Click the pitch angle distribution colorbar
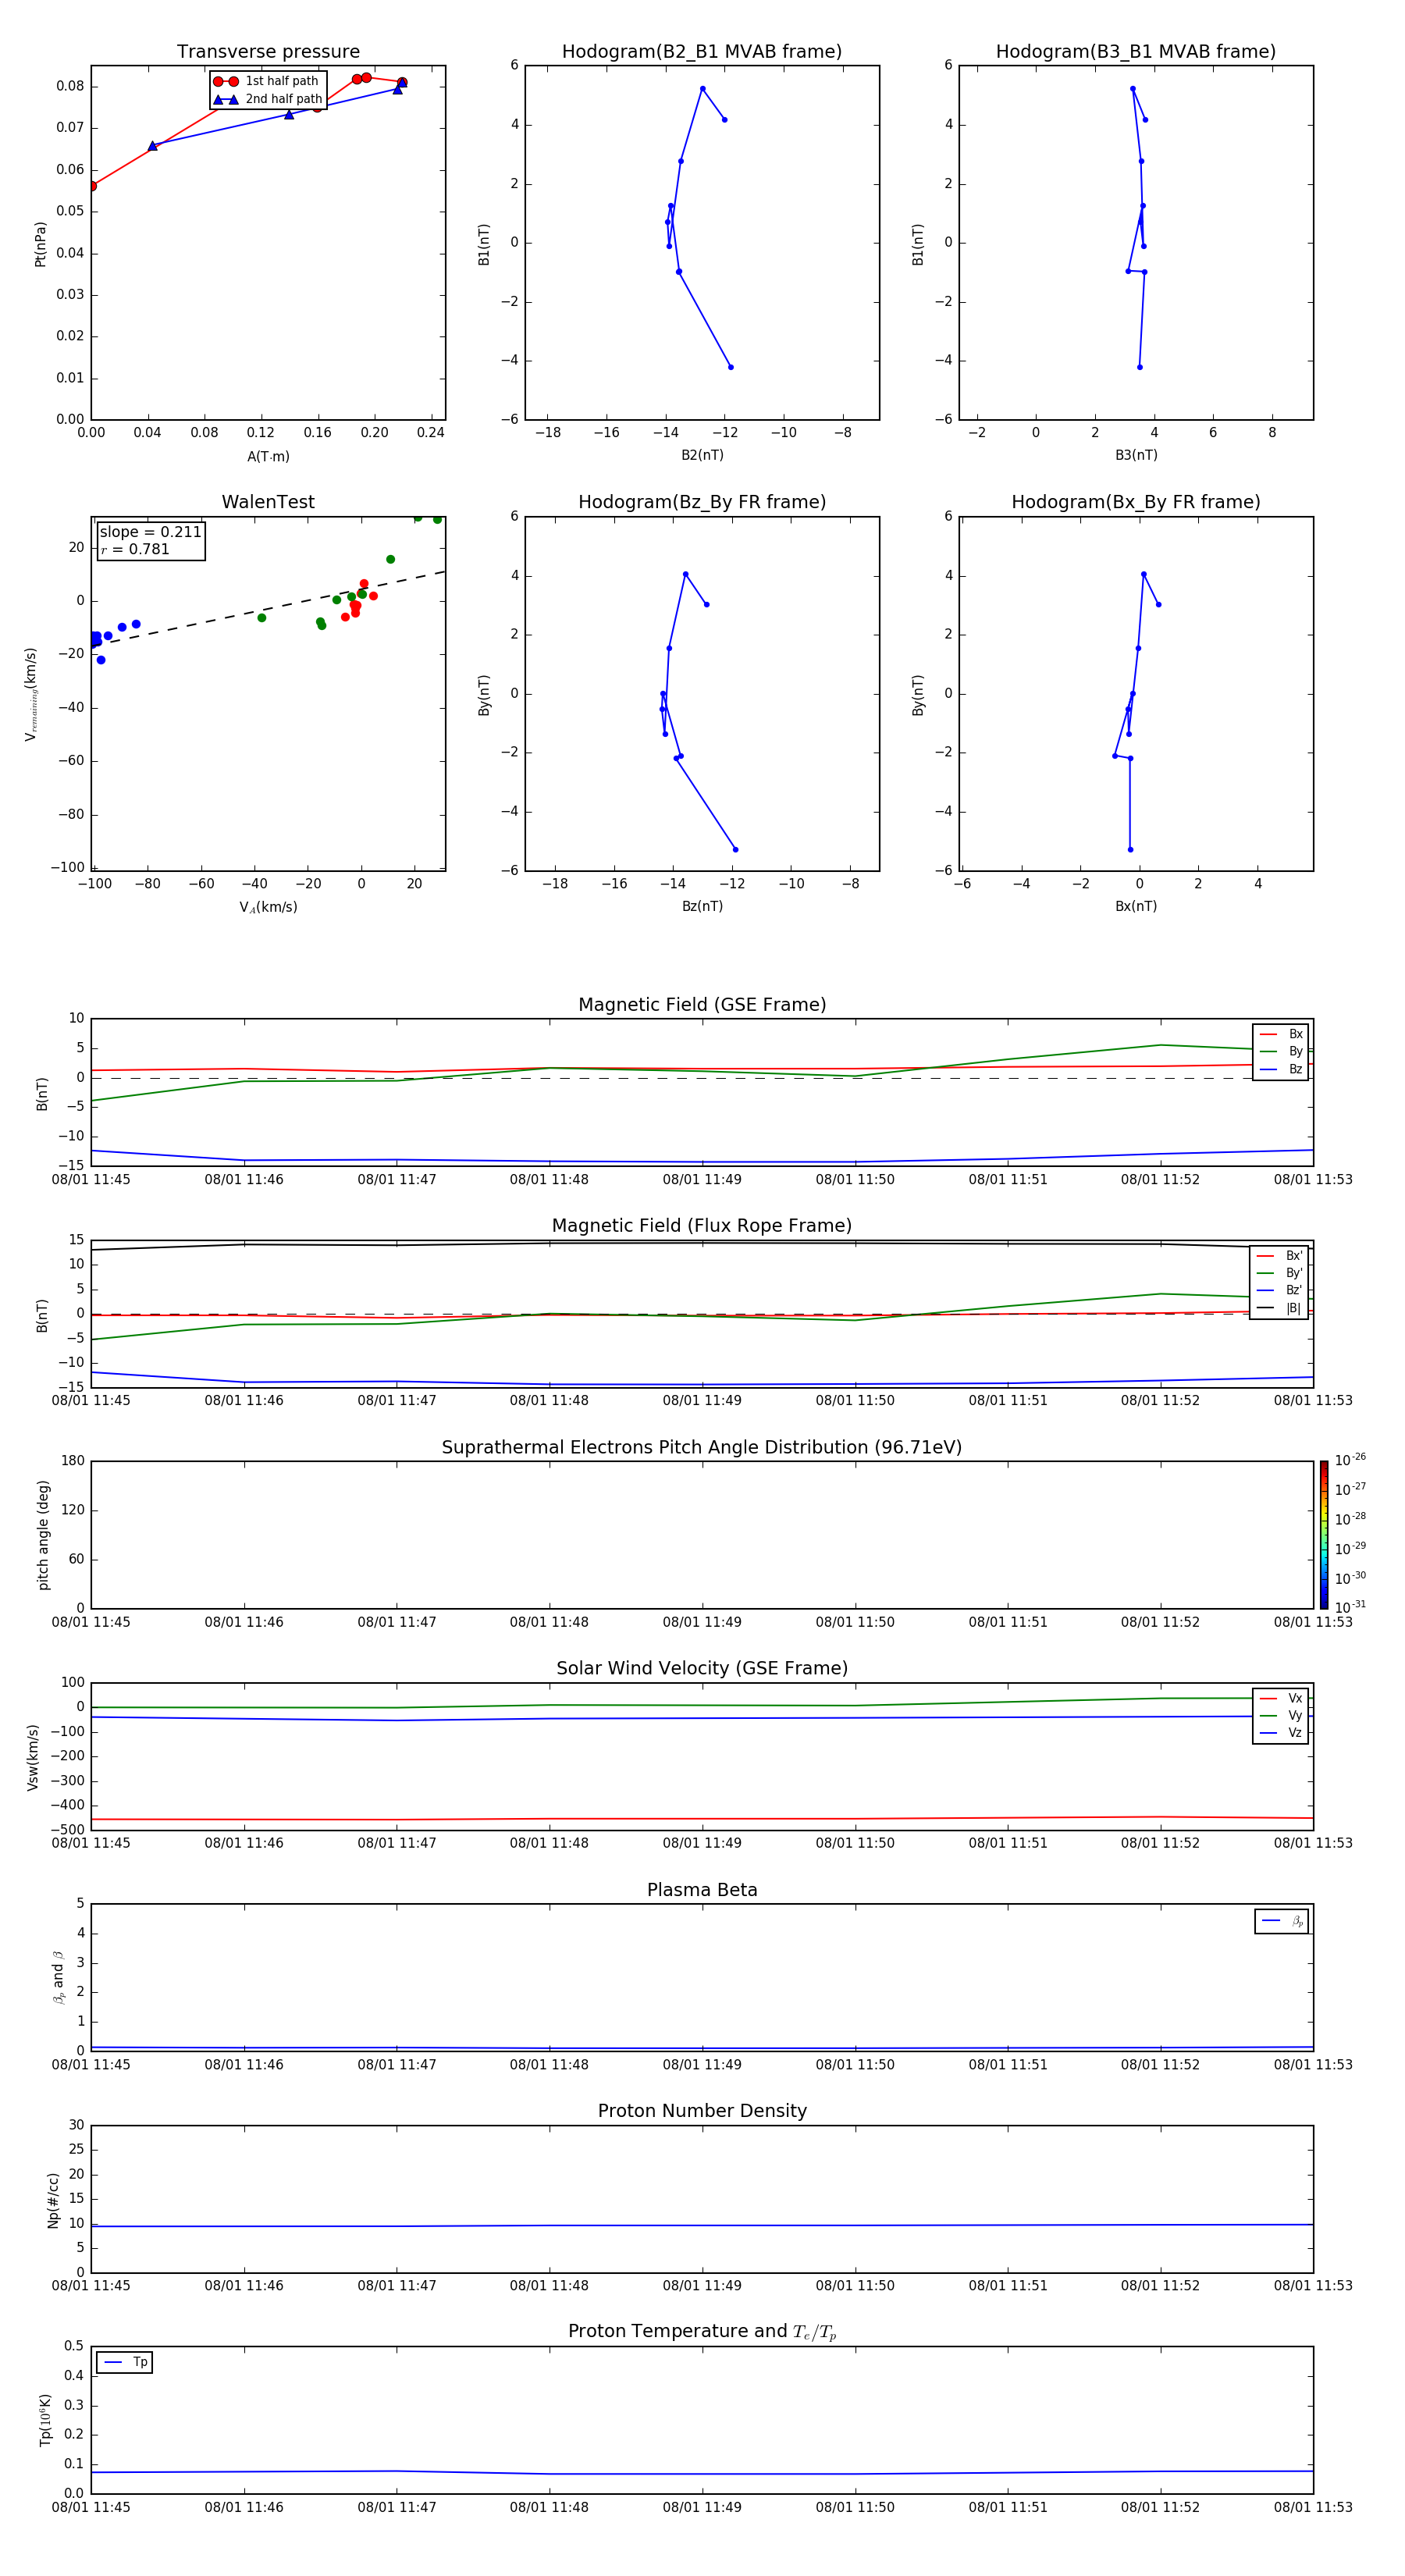 (x=1323, y=1534)
